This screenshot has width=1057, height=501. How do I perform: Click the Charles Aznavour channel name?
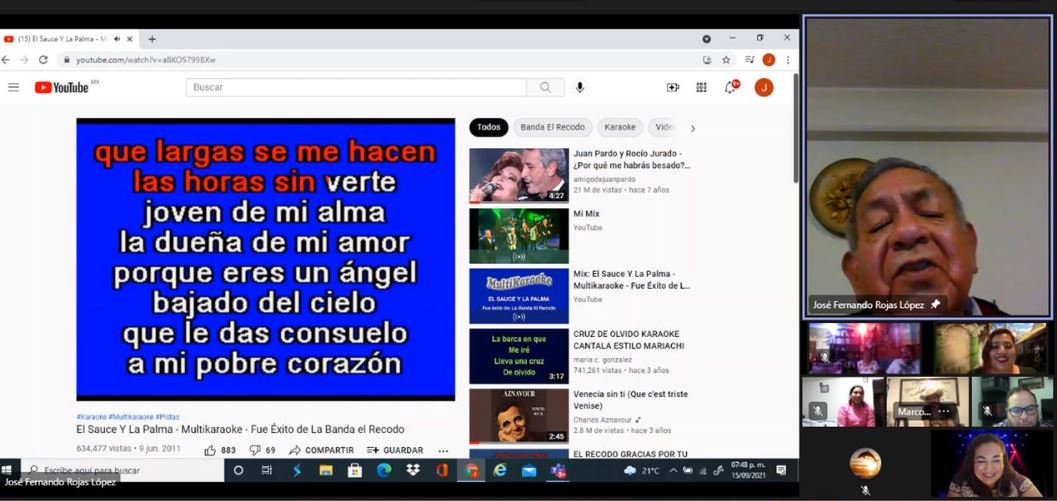(x=603, y=419)
